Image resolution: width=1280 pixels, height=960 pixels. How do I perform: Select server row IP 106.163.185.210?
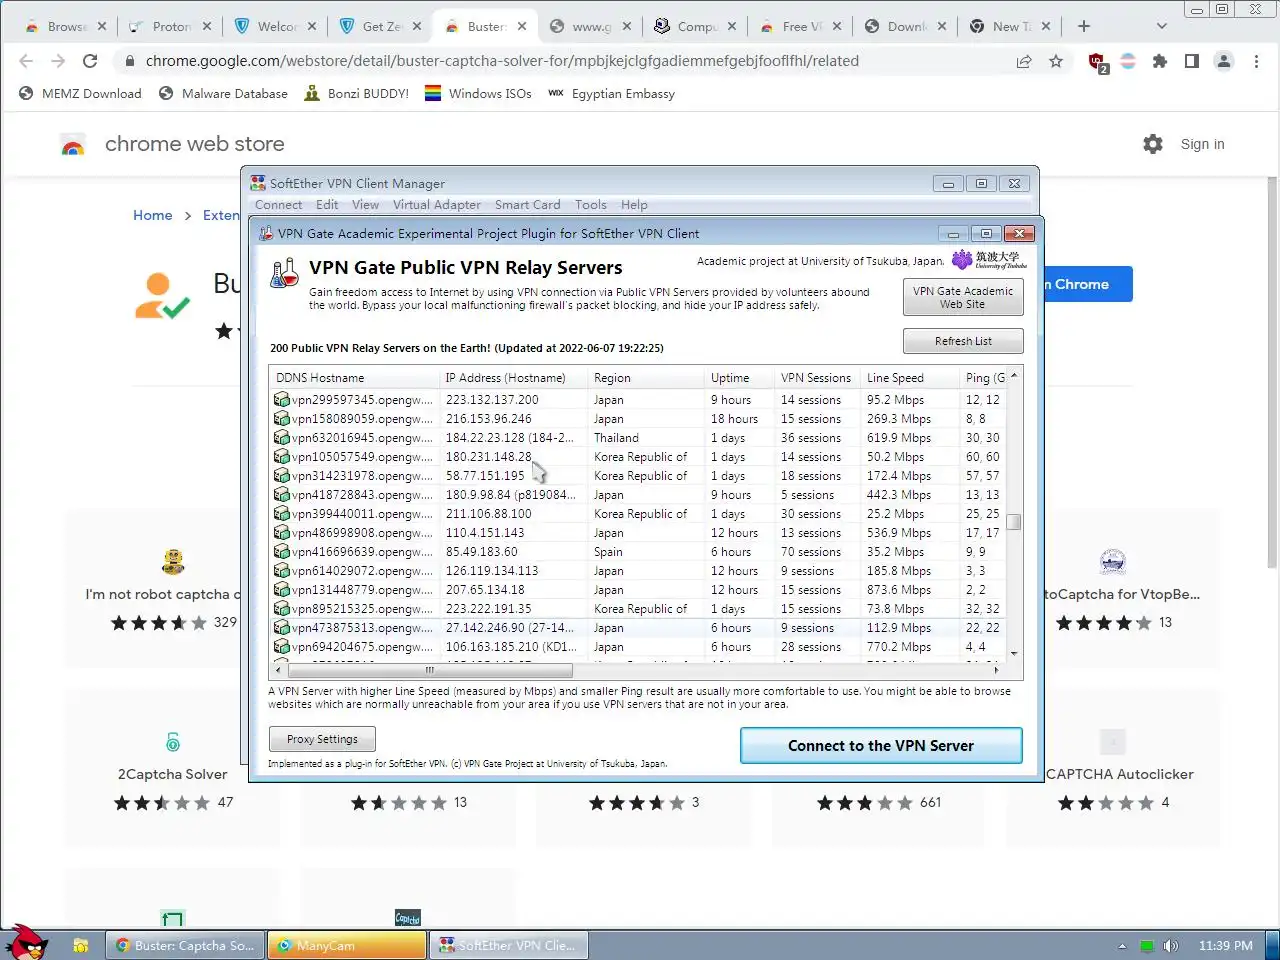pyautogui.click(x=638, y=646)
